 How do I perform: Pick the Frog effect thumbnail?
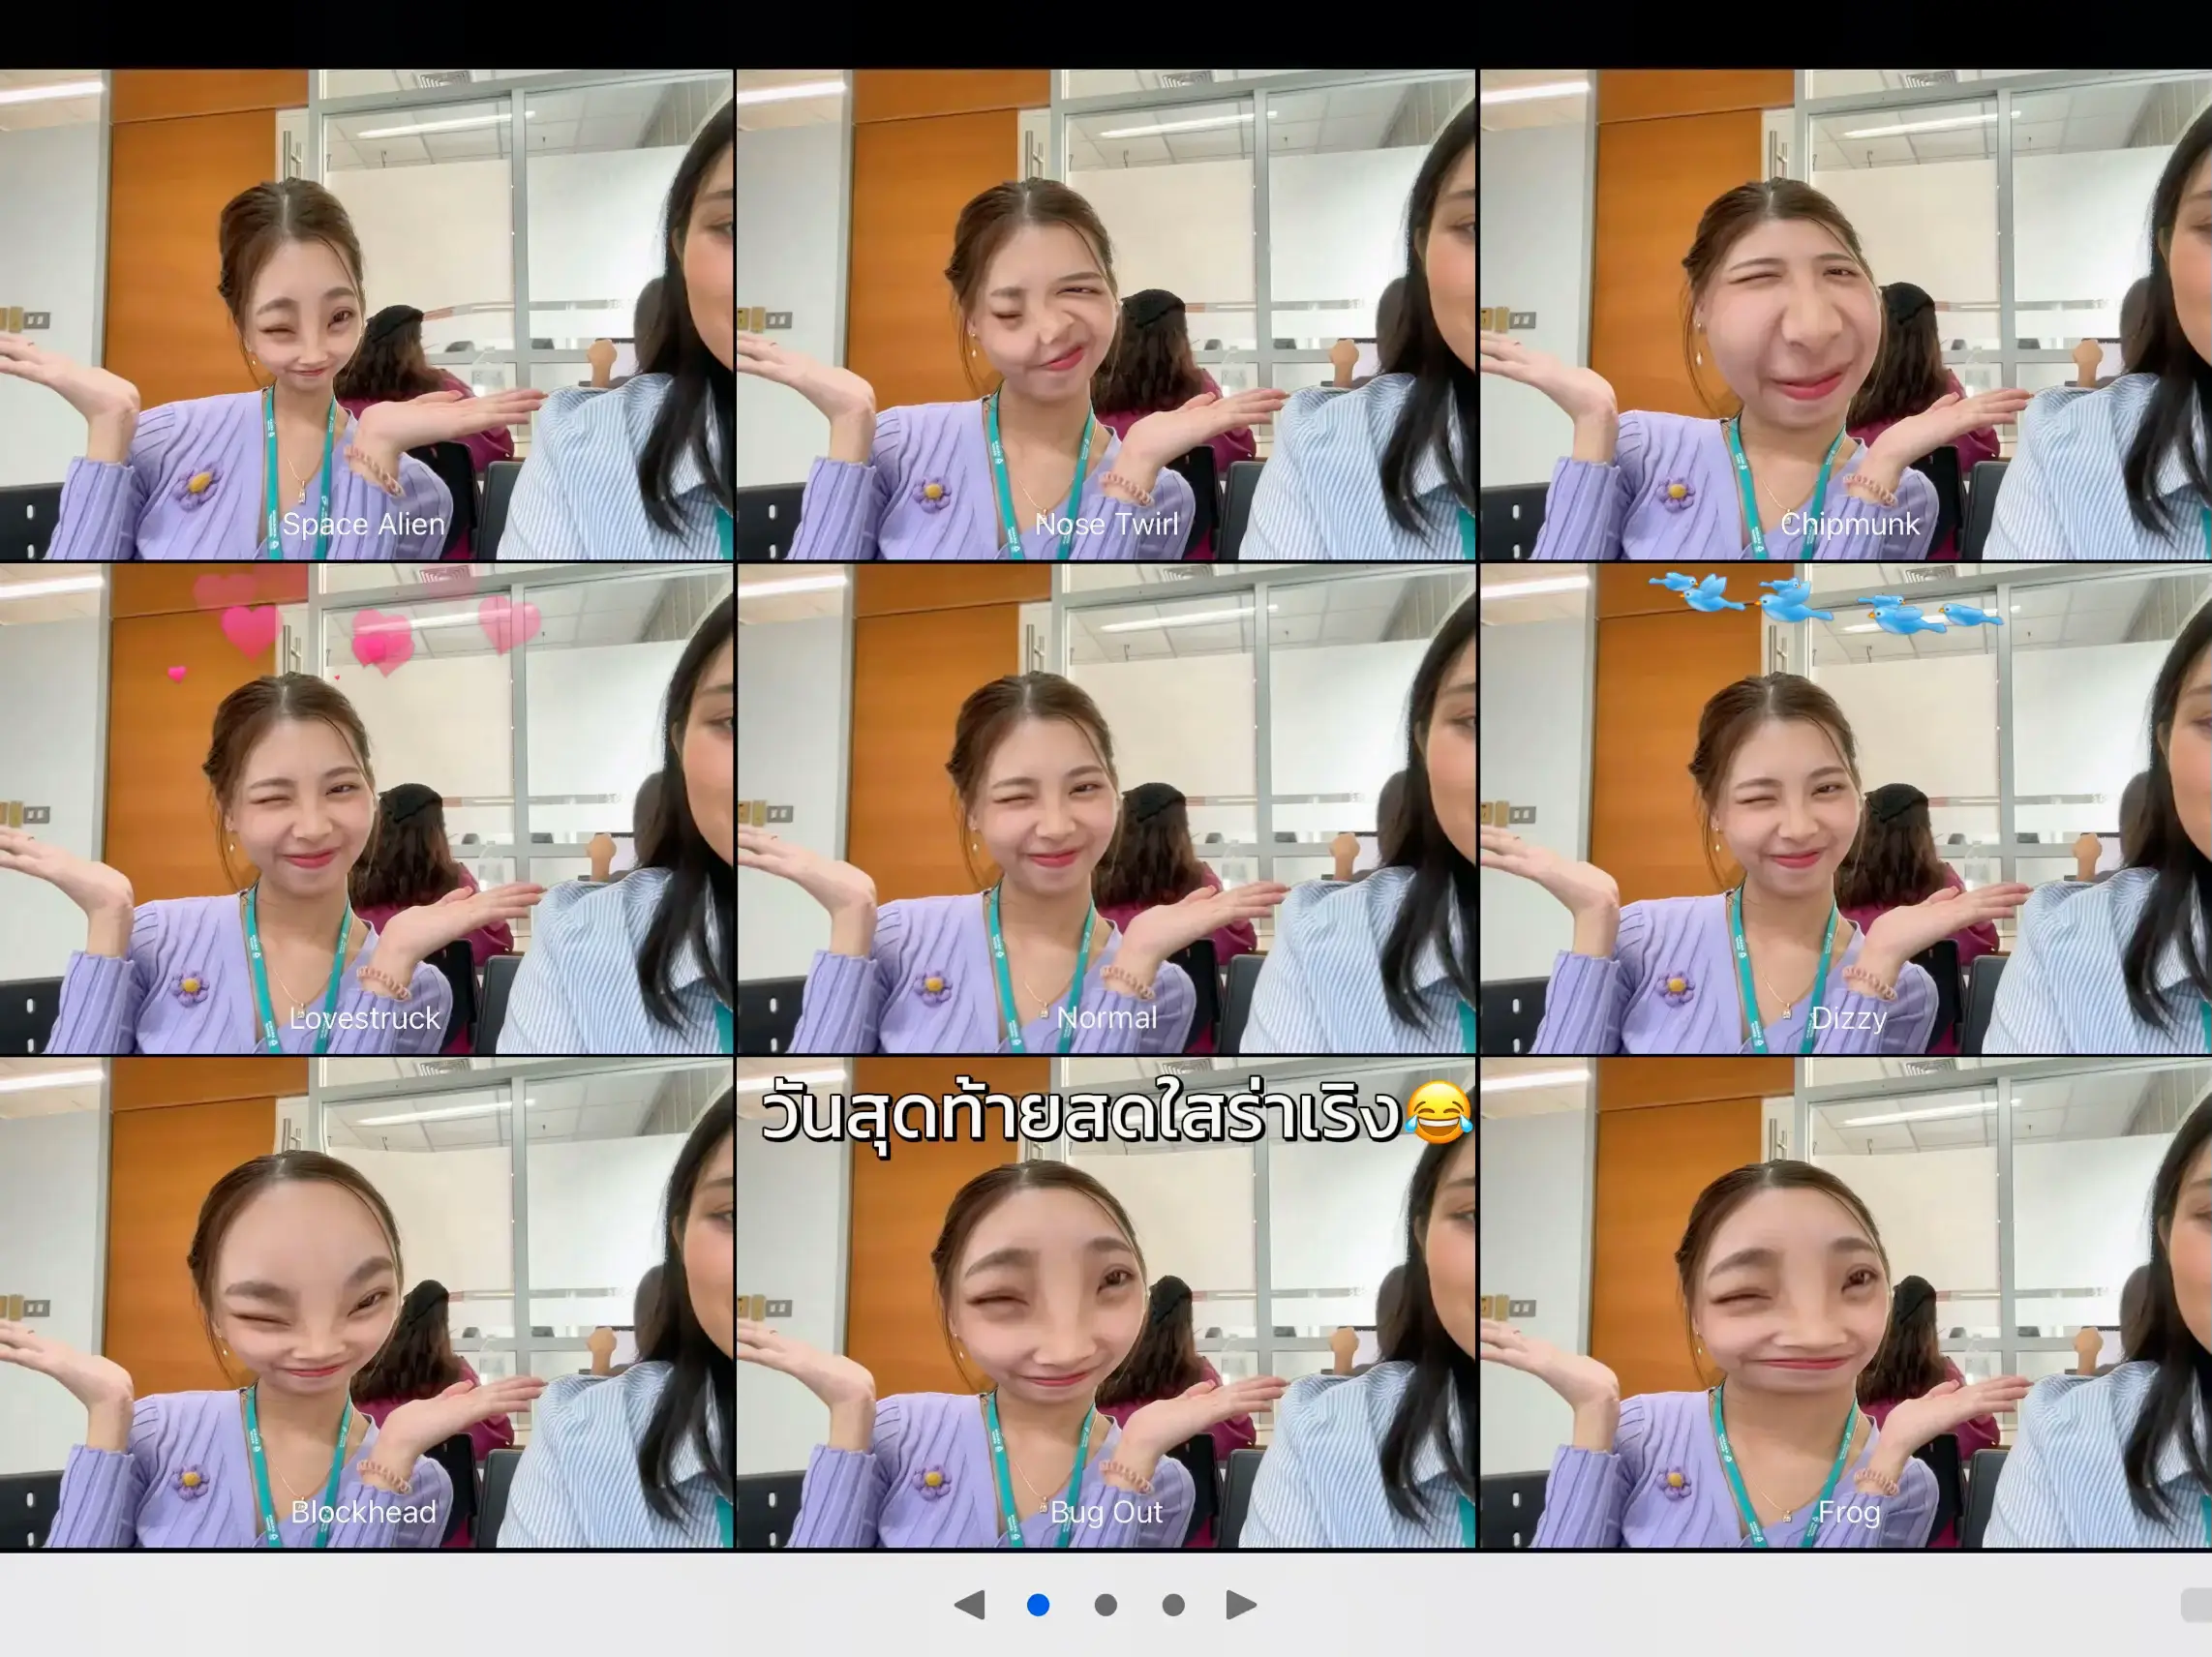(x=1846, y=1302)
